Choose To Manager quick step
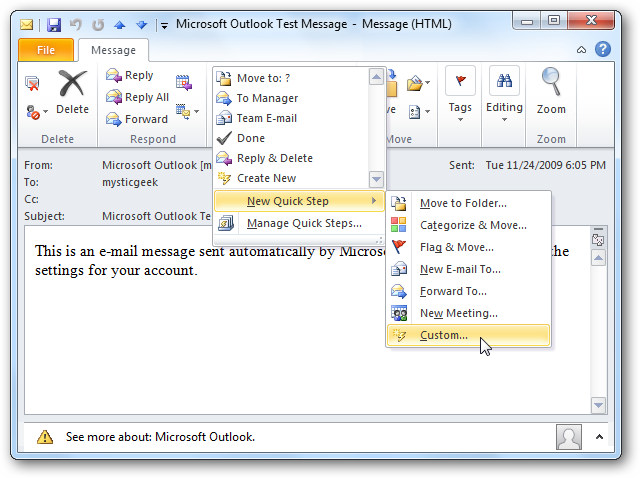The height and width of the screenshot is (478, 640). click(x=291, y=98)
